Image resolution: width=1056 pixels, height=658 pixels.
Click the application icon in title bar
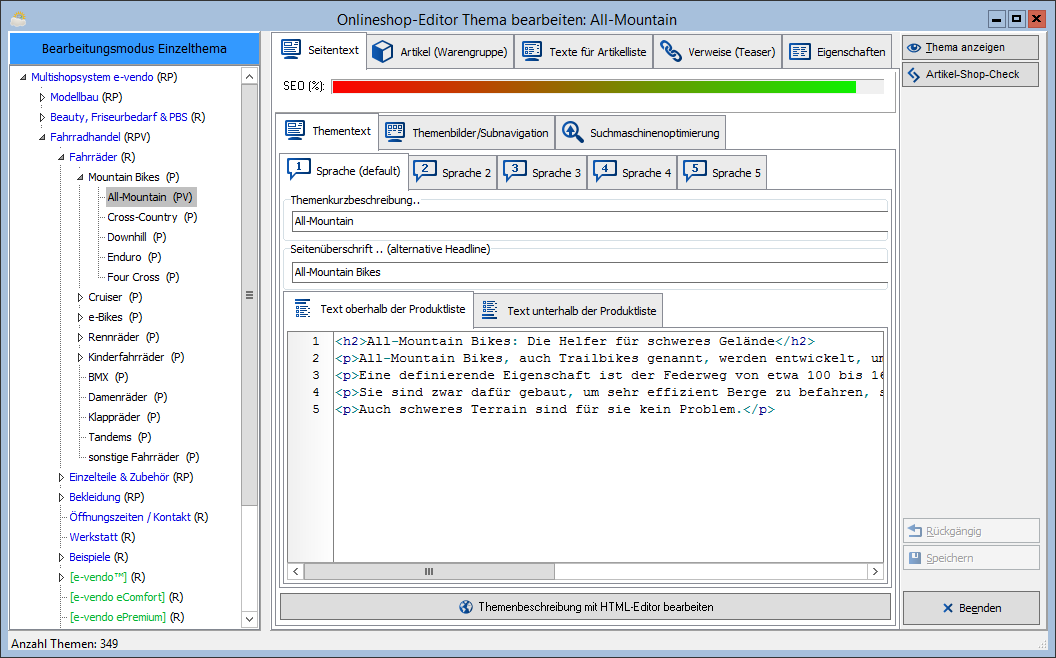pyautogui.click(x=18, y=19)
